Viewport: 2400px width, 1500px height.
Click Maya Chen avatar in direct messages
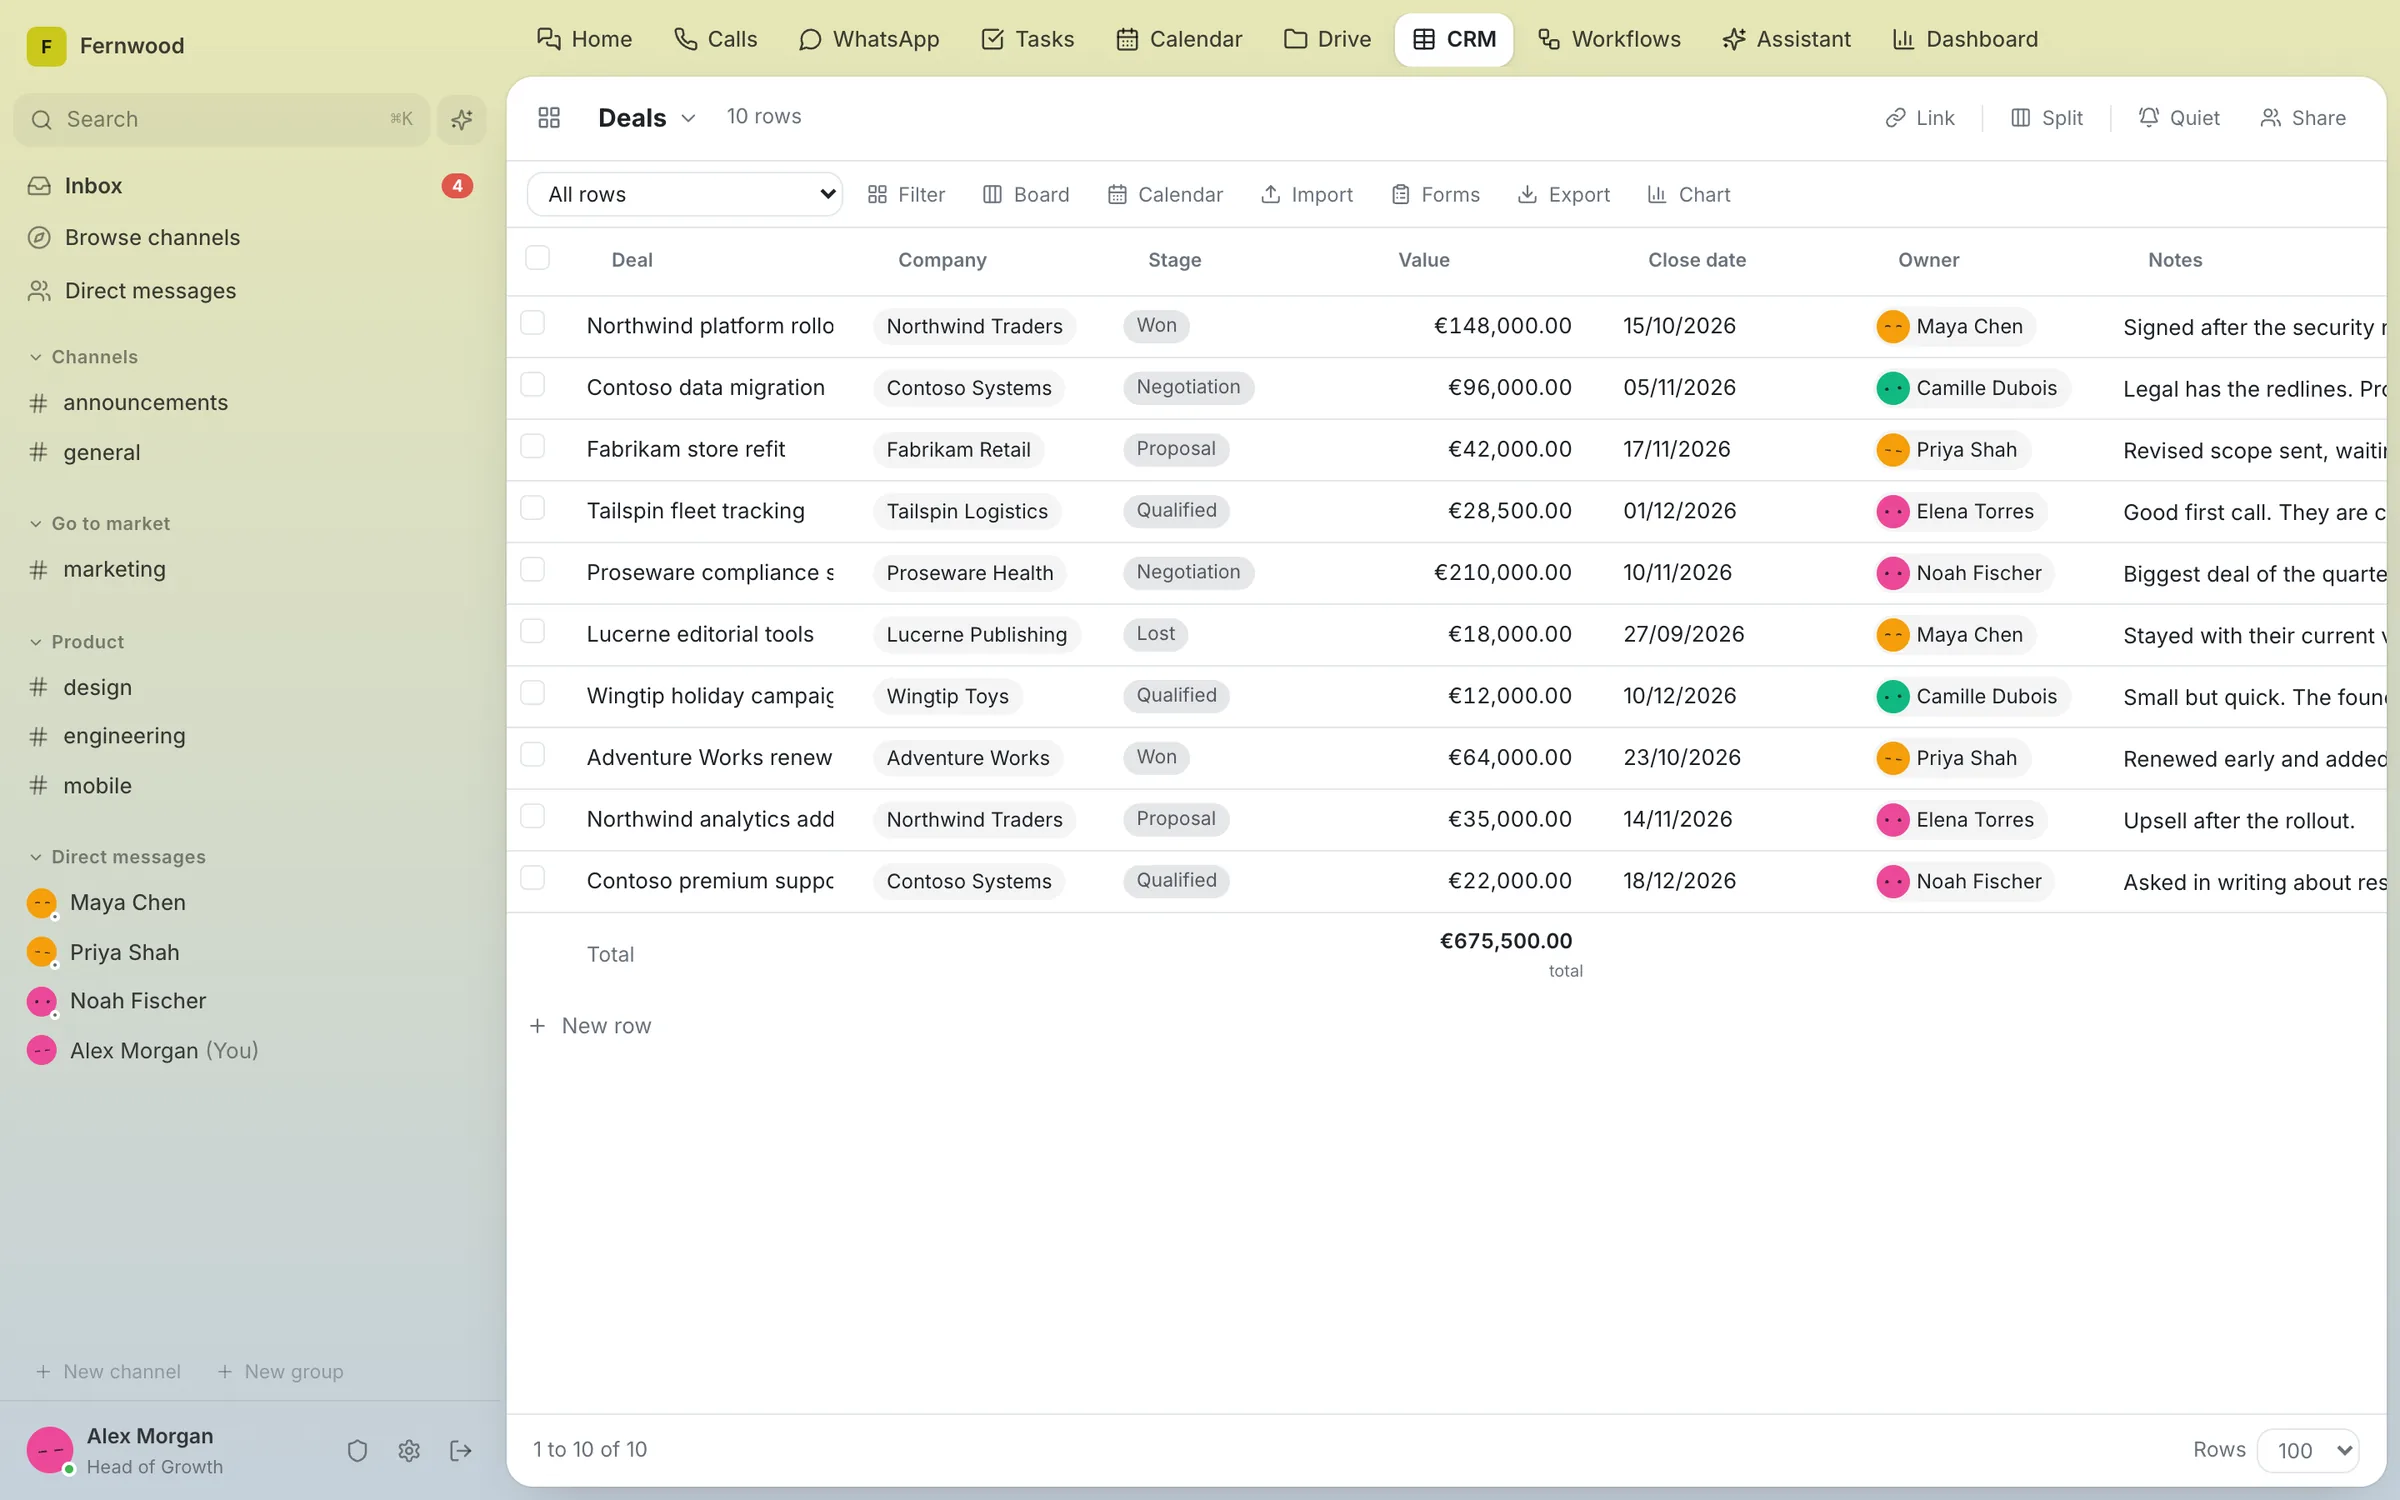pos(42,903)
